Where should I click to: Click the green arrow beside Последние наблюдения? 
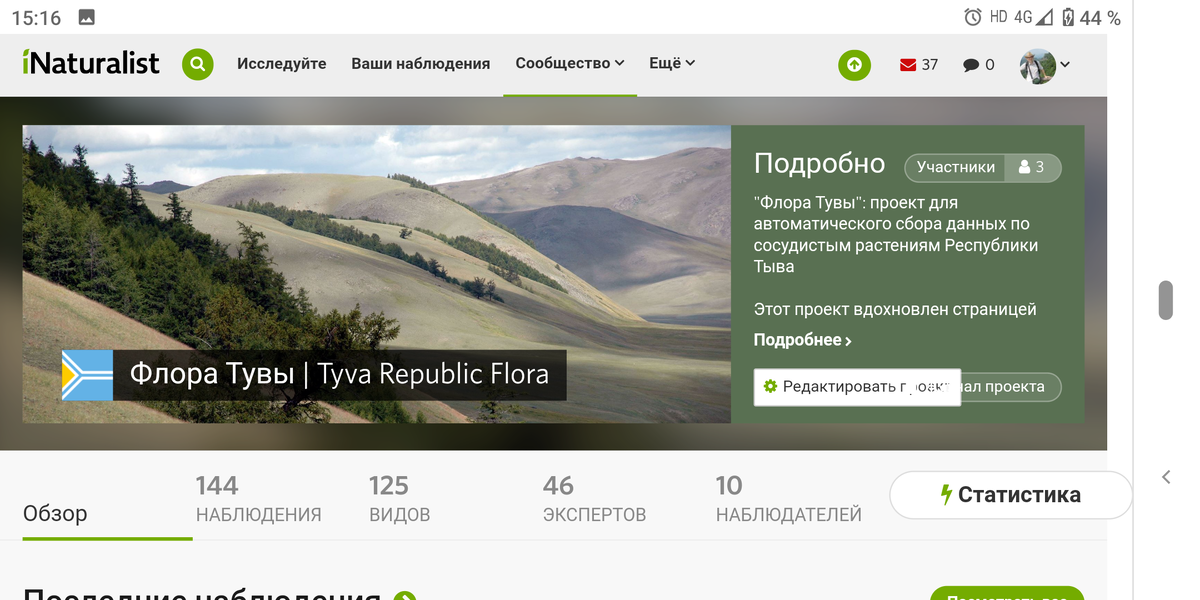pyautogui.click(x=404, y=599)
